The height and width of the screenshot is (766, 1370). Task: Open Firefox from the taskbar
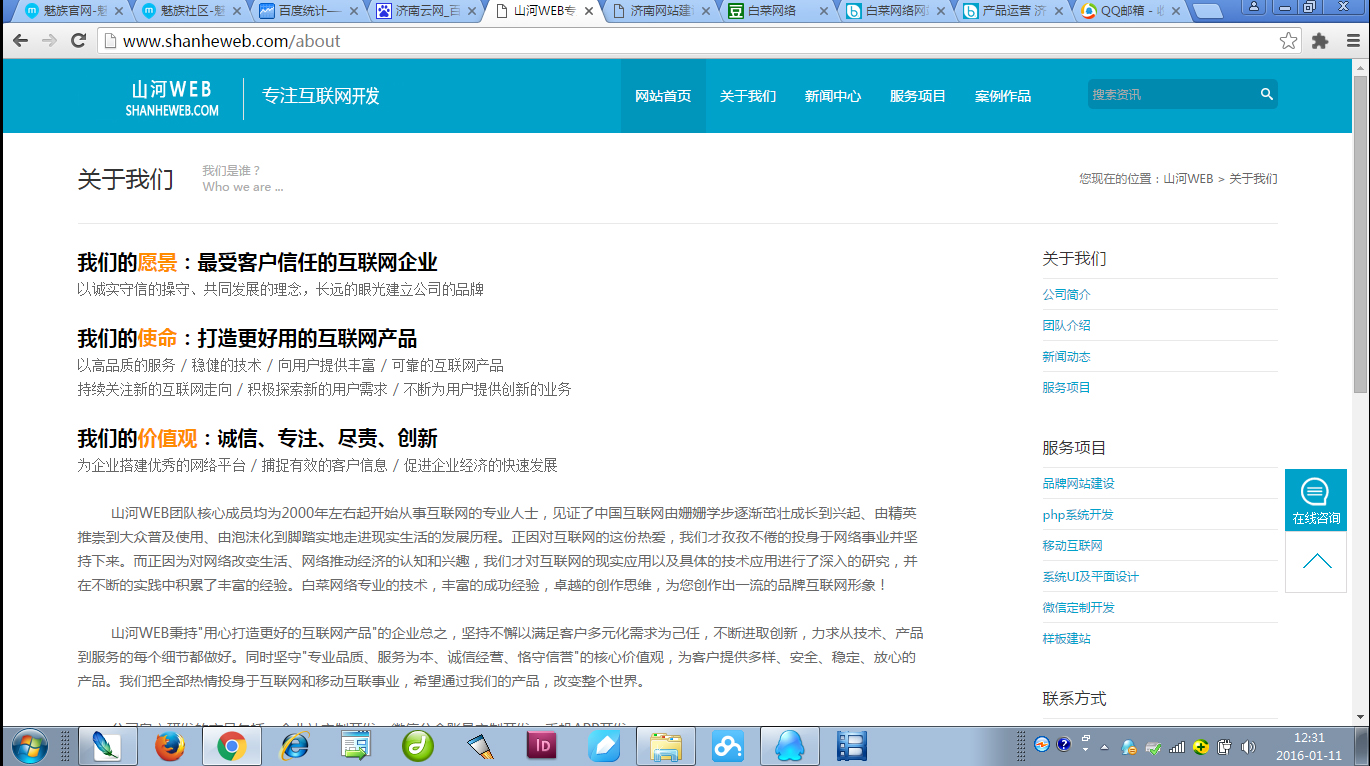(x=171, y=746)
